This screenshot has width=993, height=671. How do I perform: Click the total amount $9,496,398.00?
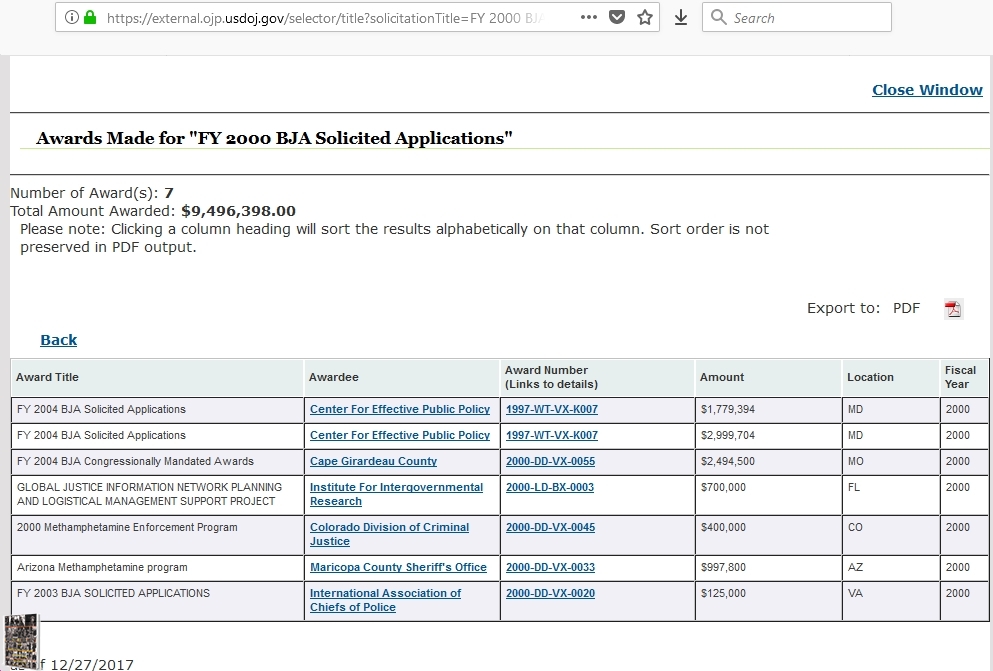[x=238, y=211]
